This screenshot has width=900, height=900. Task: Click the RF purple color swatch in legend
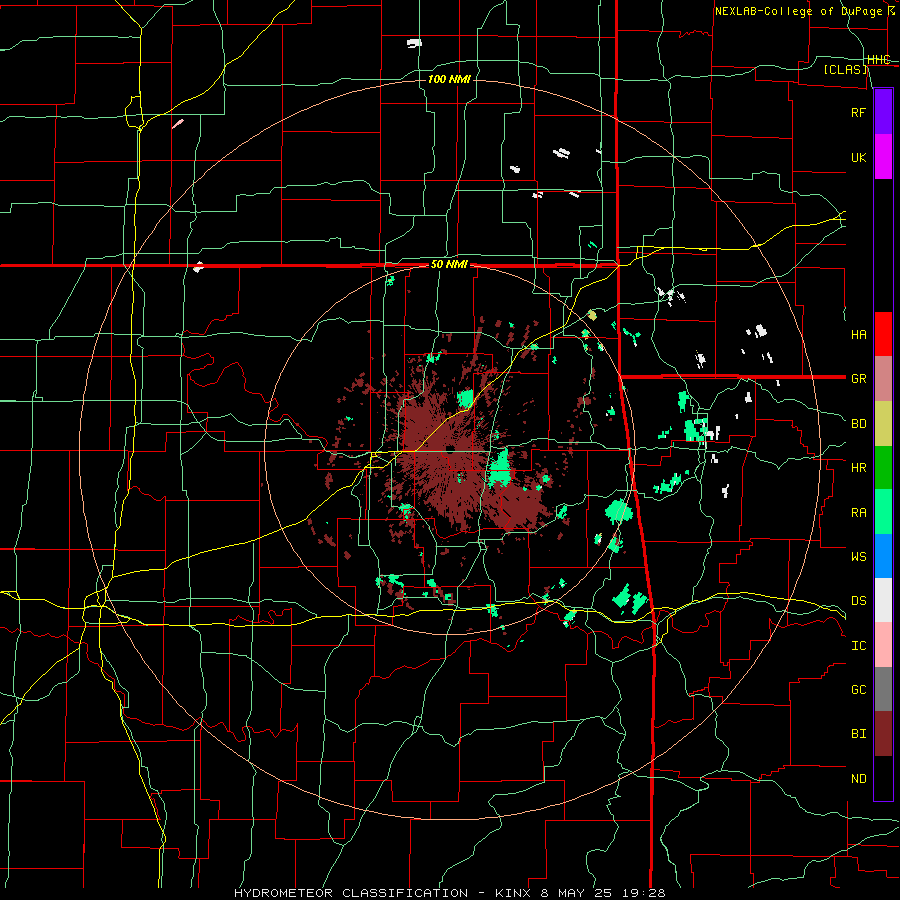pos(883,112)
